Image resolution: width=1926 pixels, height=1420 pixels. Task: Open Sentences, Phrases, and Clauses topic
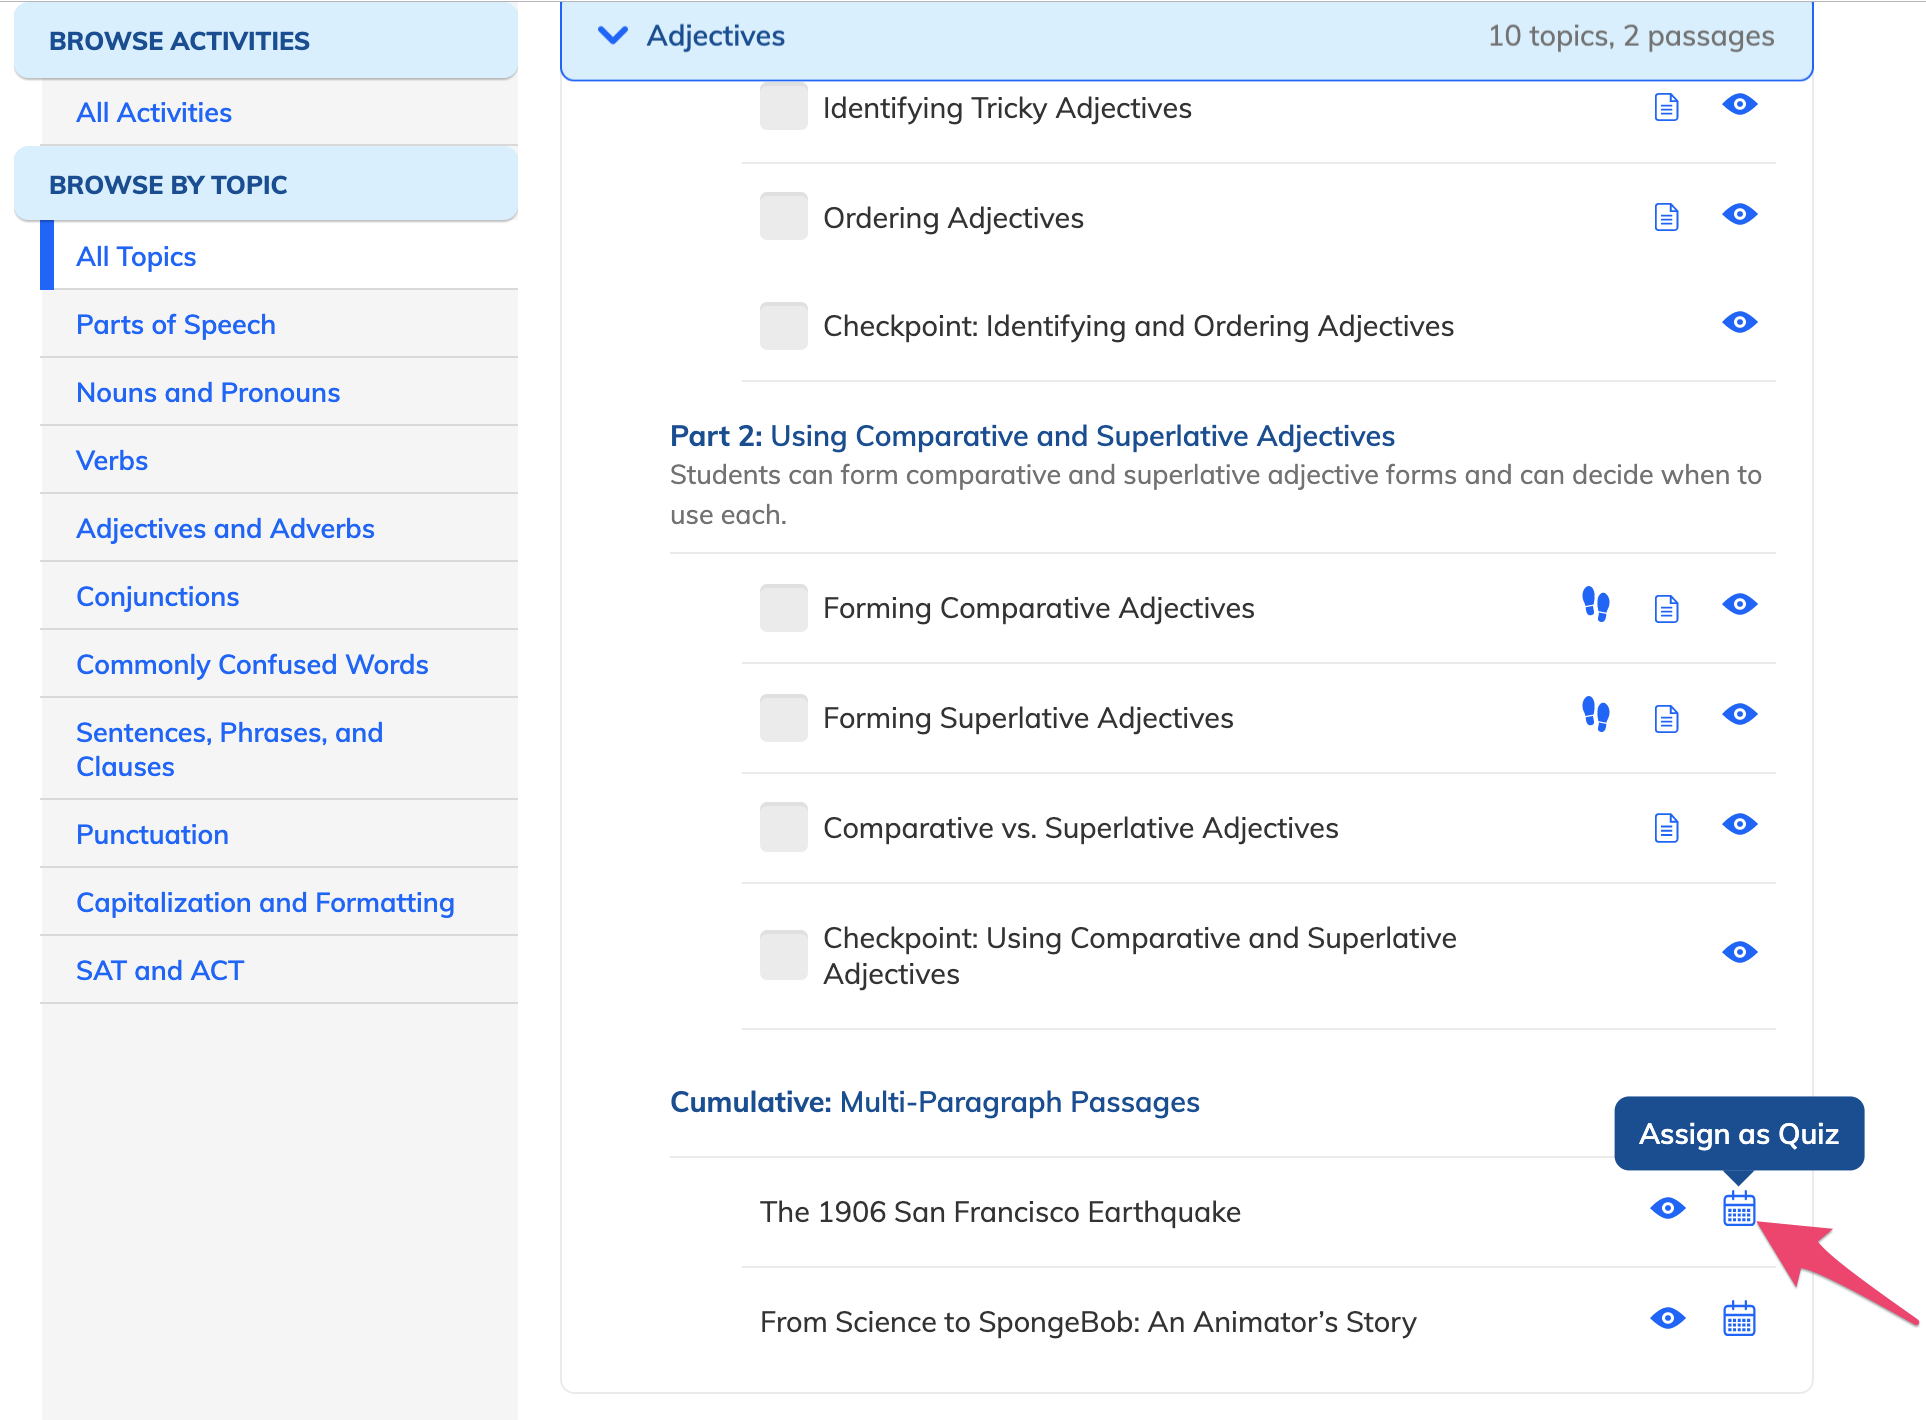pos(229,749)
